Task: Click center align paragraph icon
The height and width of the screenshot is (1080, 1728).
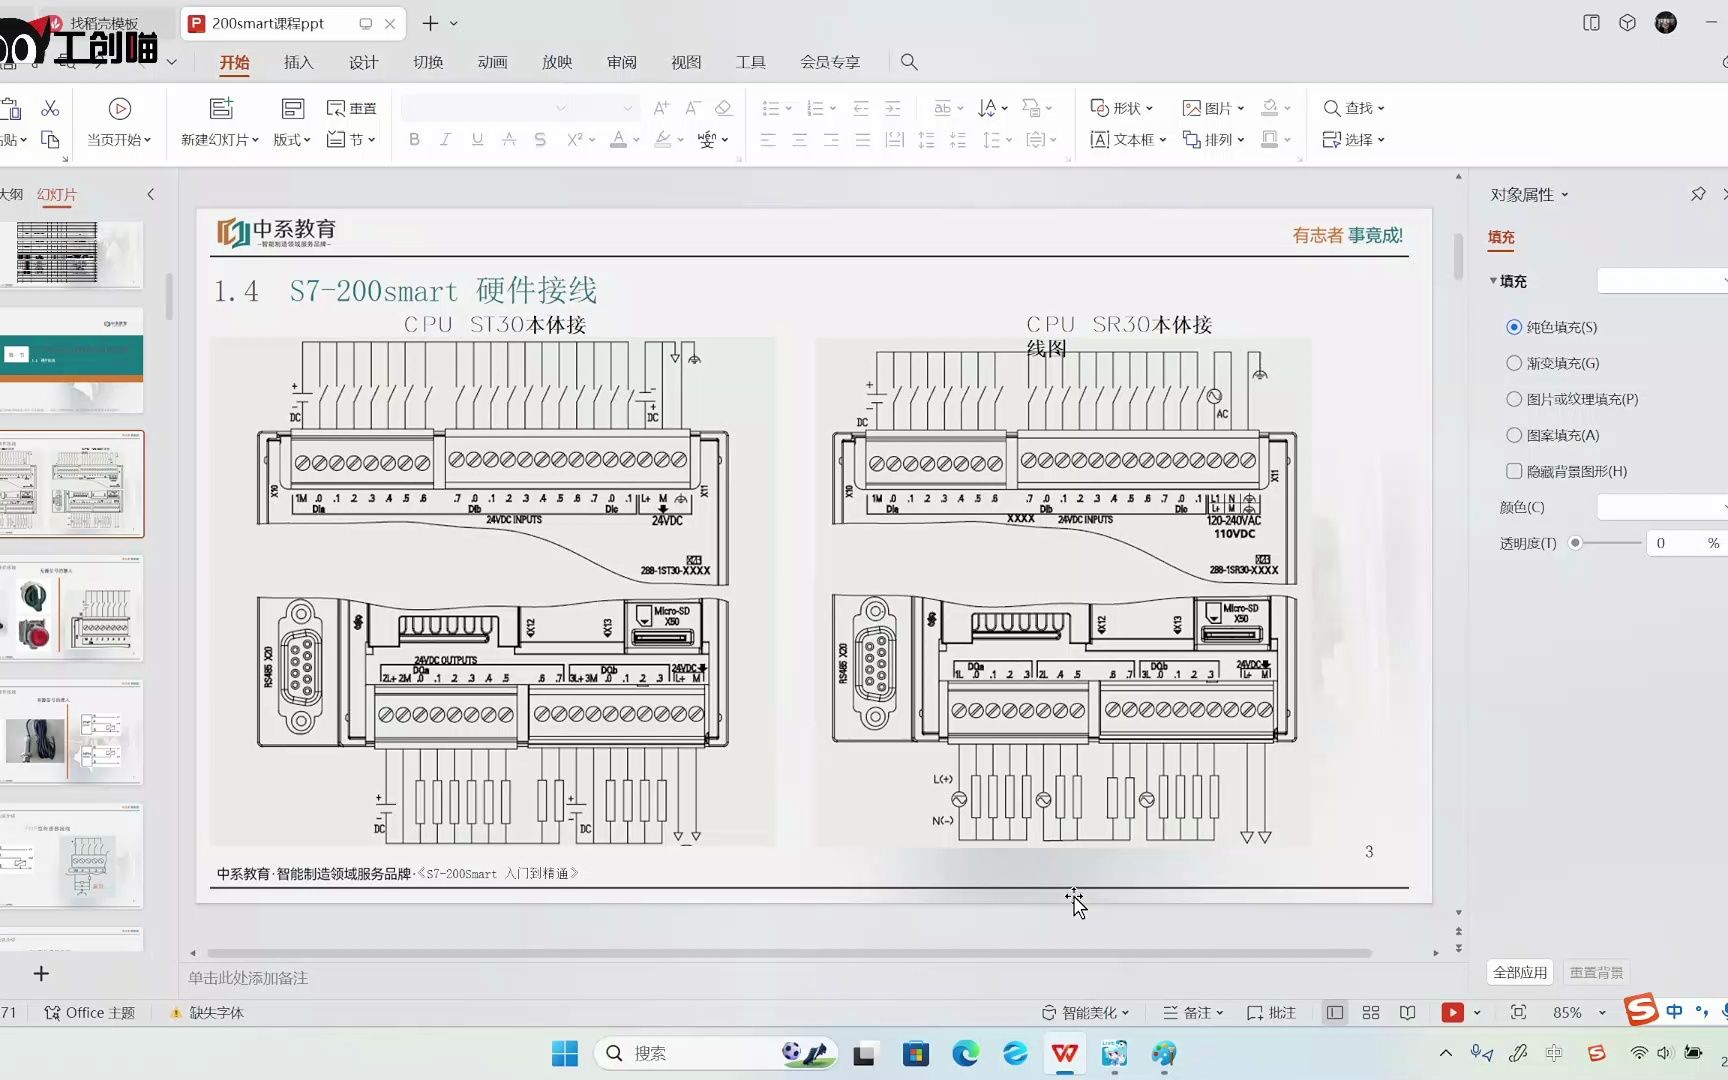Action: point(800,140)
